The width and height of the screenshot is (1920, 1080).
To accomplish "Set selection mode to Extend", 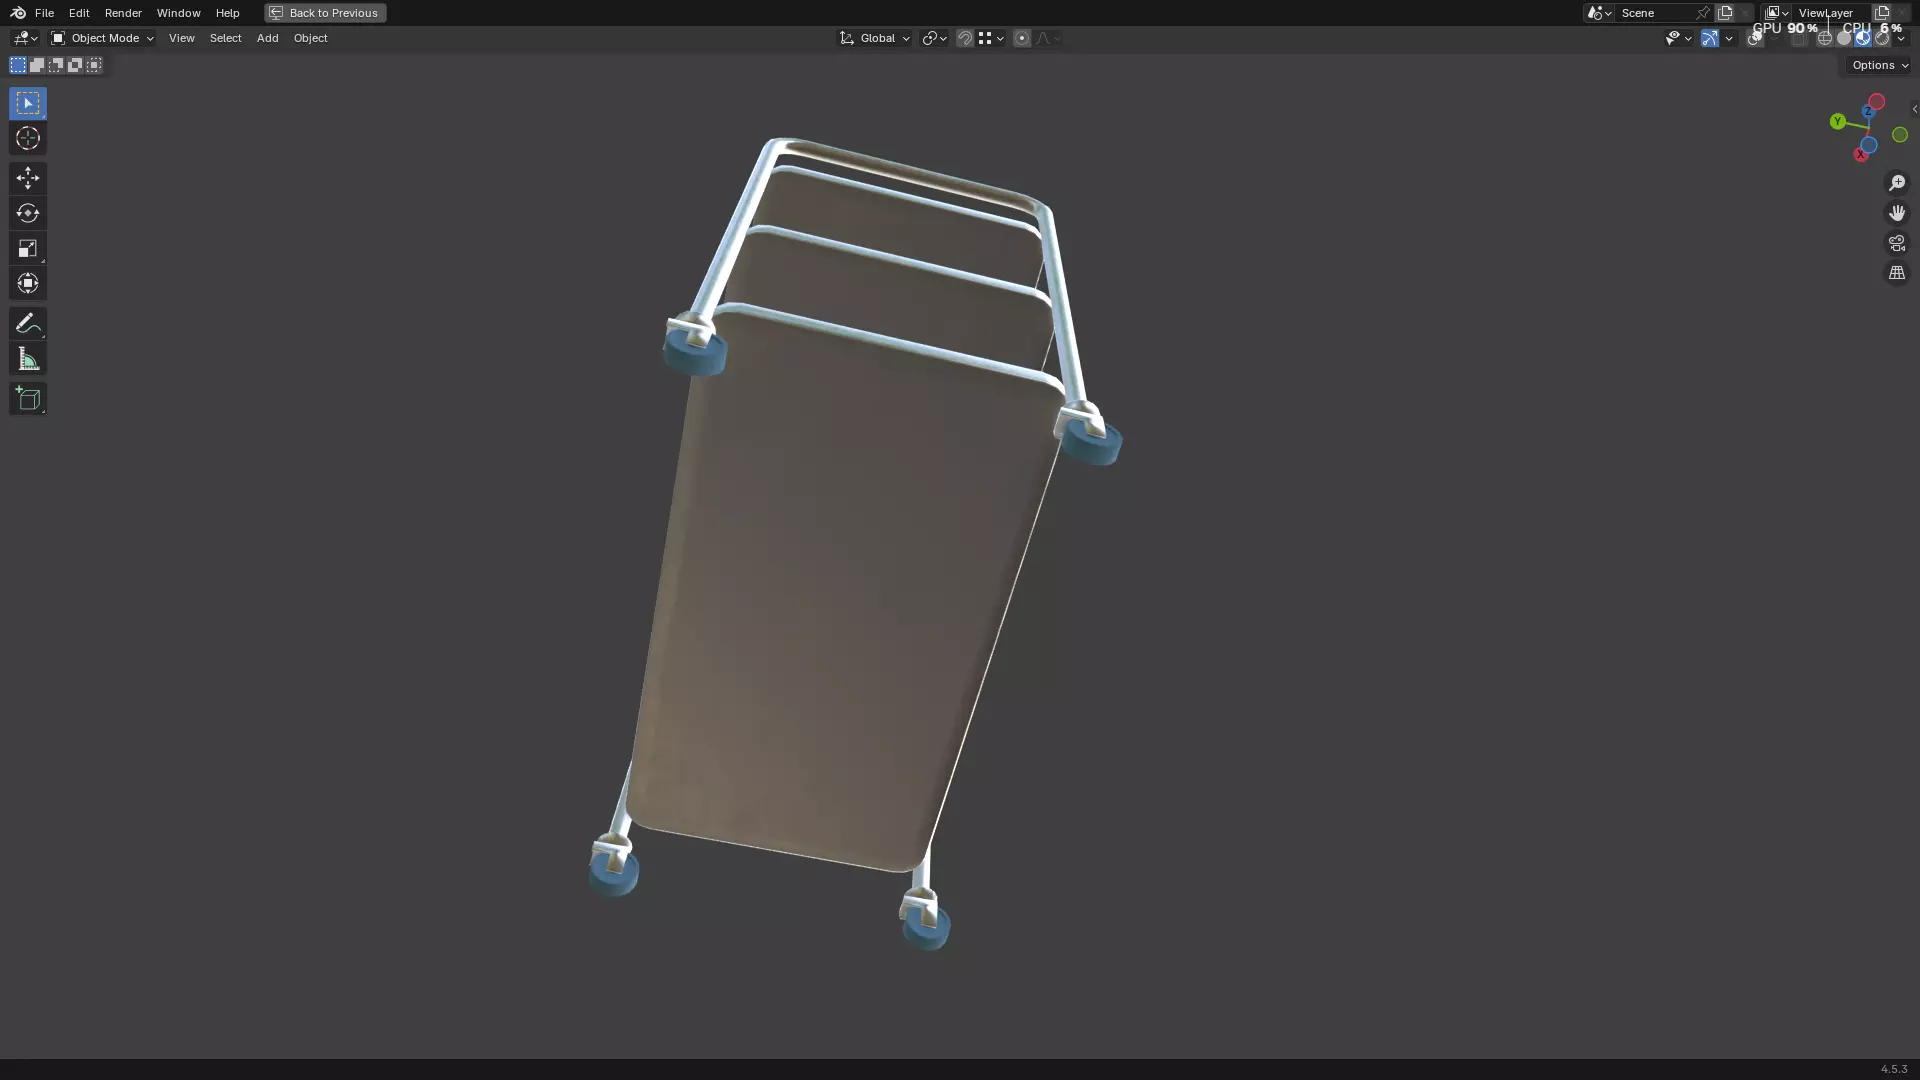I will [37, 65].
